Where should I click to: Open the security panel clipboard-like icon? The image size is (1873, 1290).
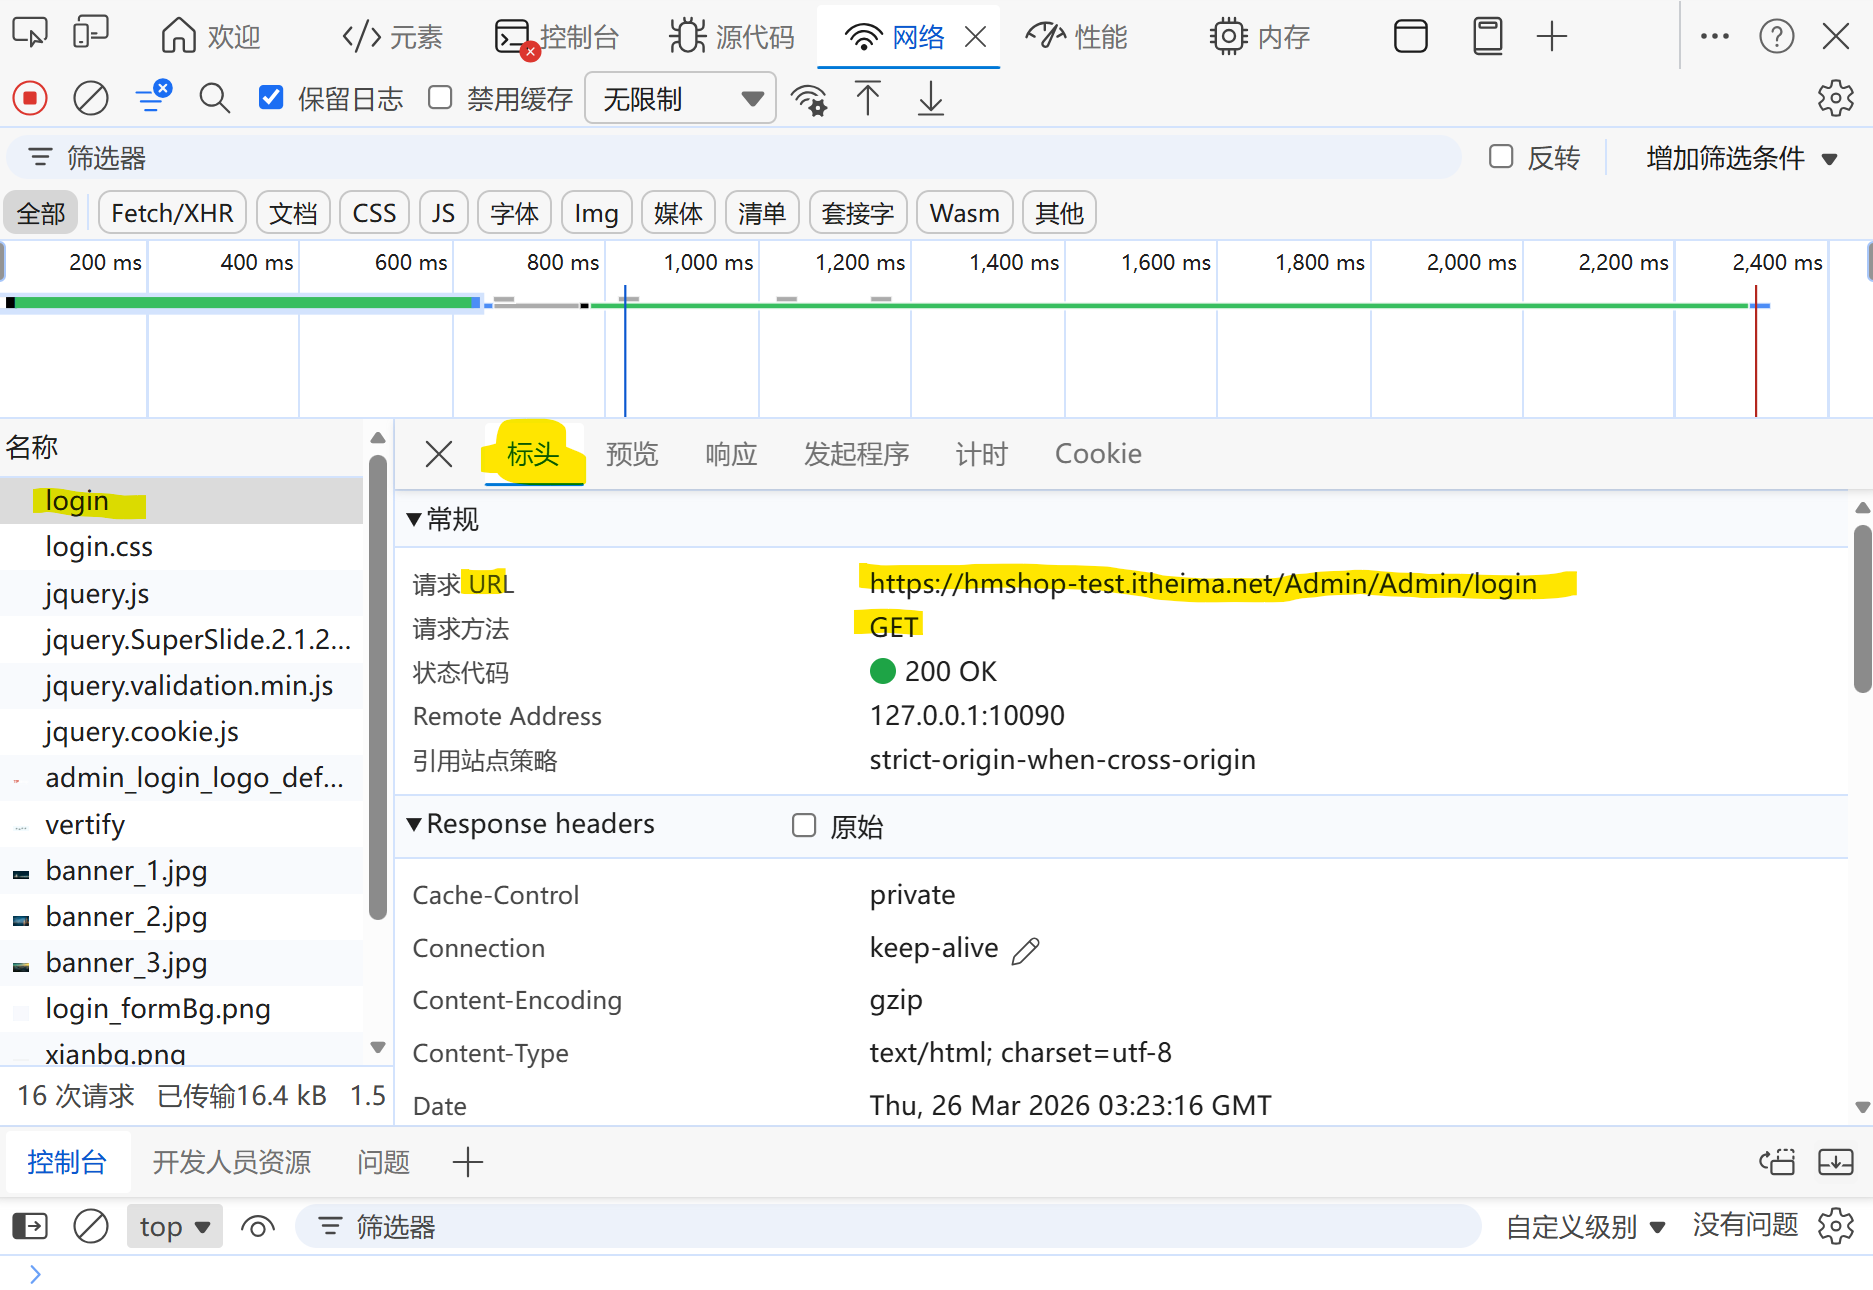[x=1488, y=37]
